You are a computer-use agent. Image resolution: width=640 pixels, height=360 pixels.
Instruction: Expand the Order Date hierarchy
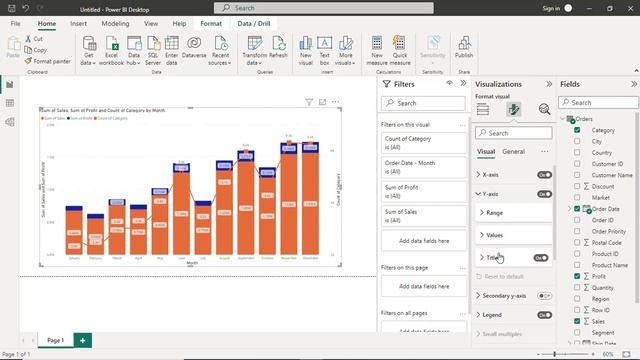570,209
